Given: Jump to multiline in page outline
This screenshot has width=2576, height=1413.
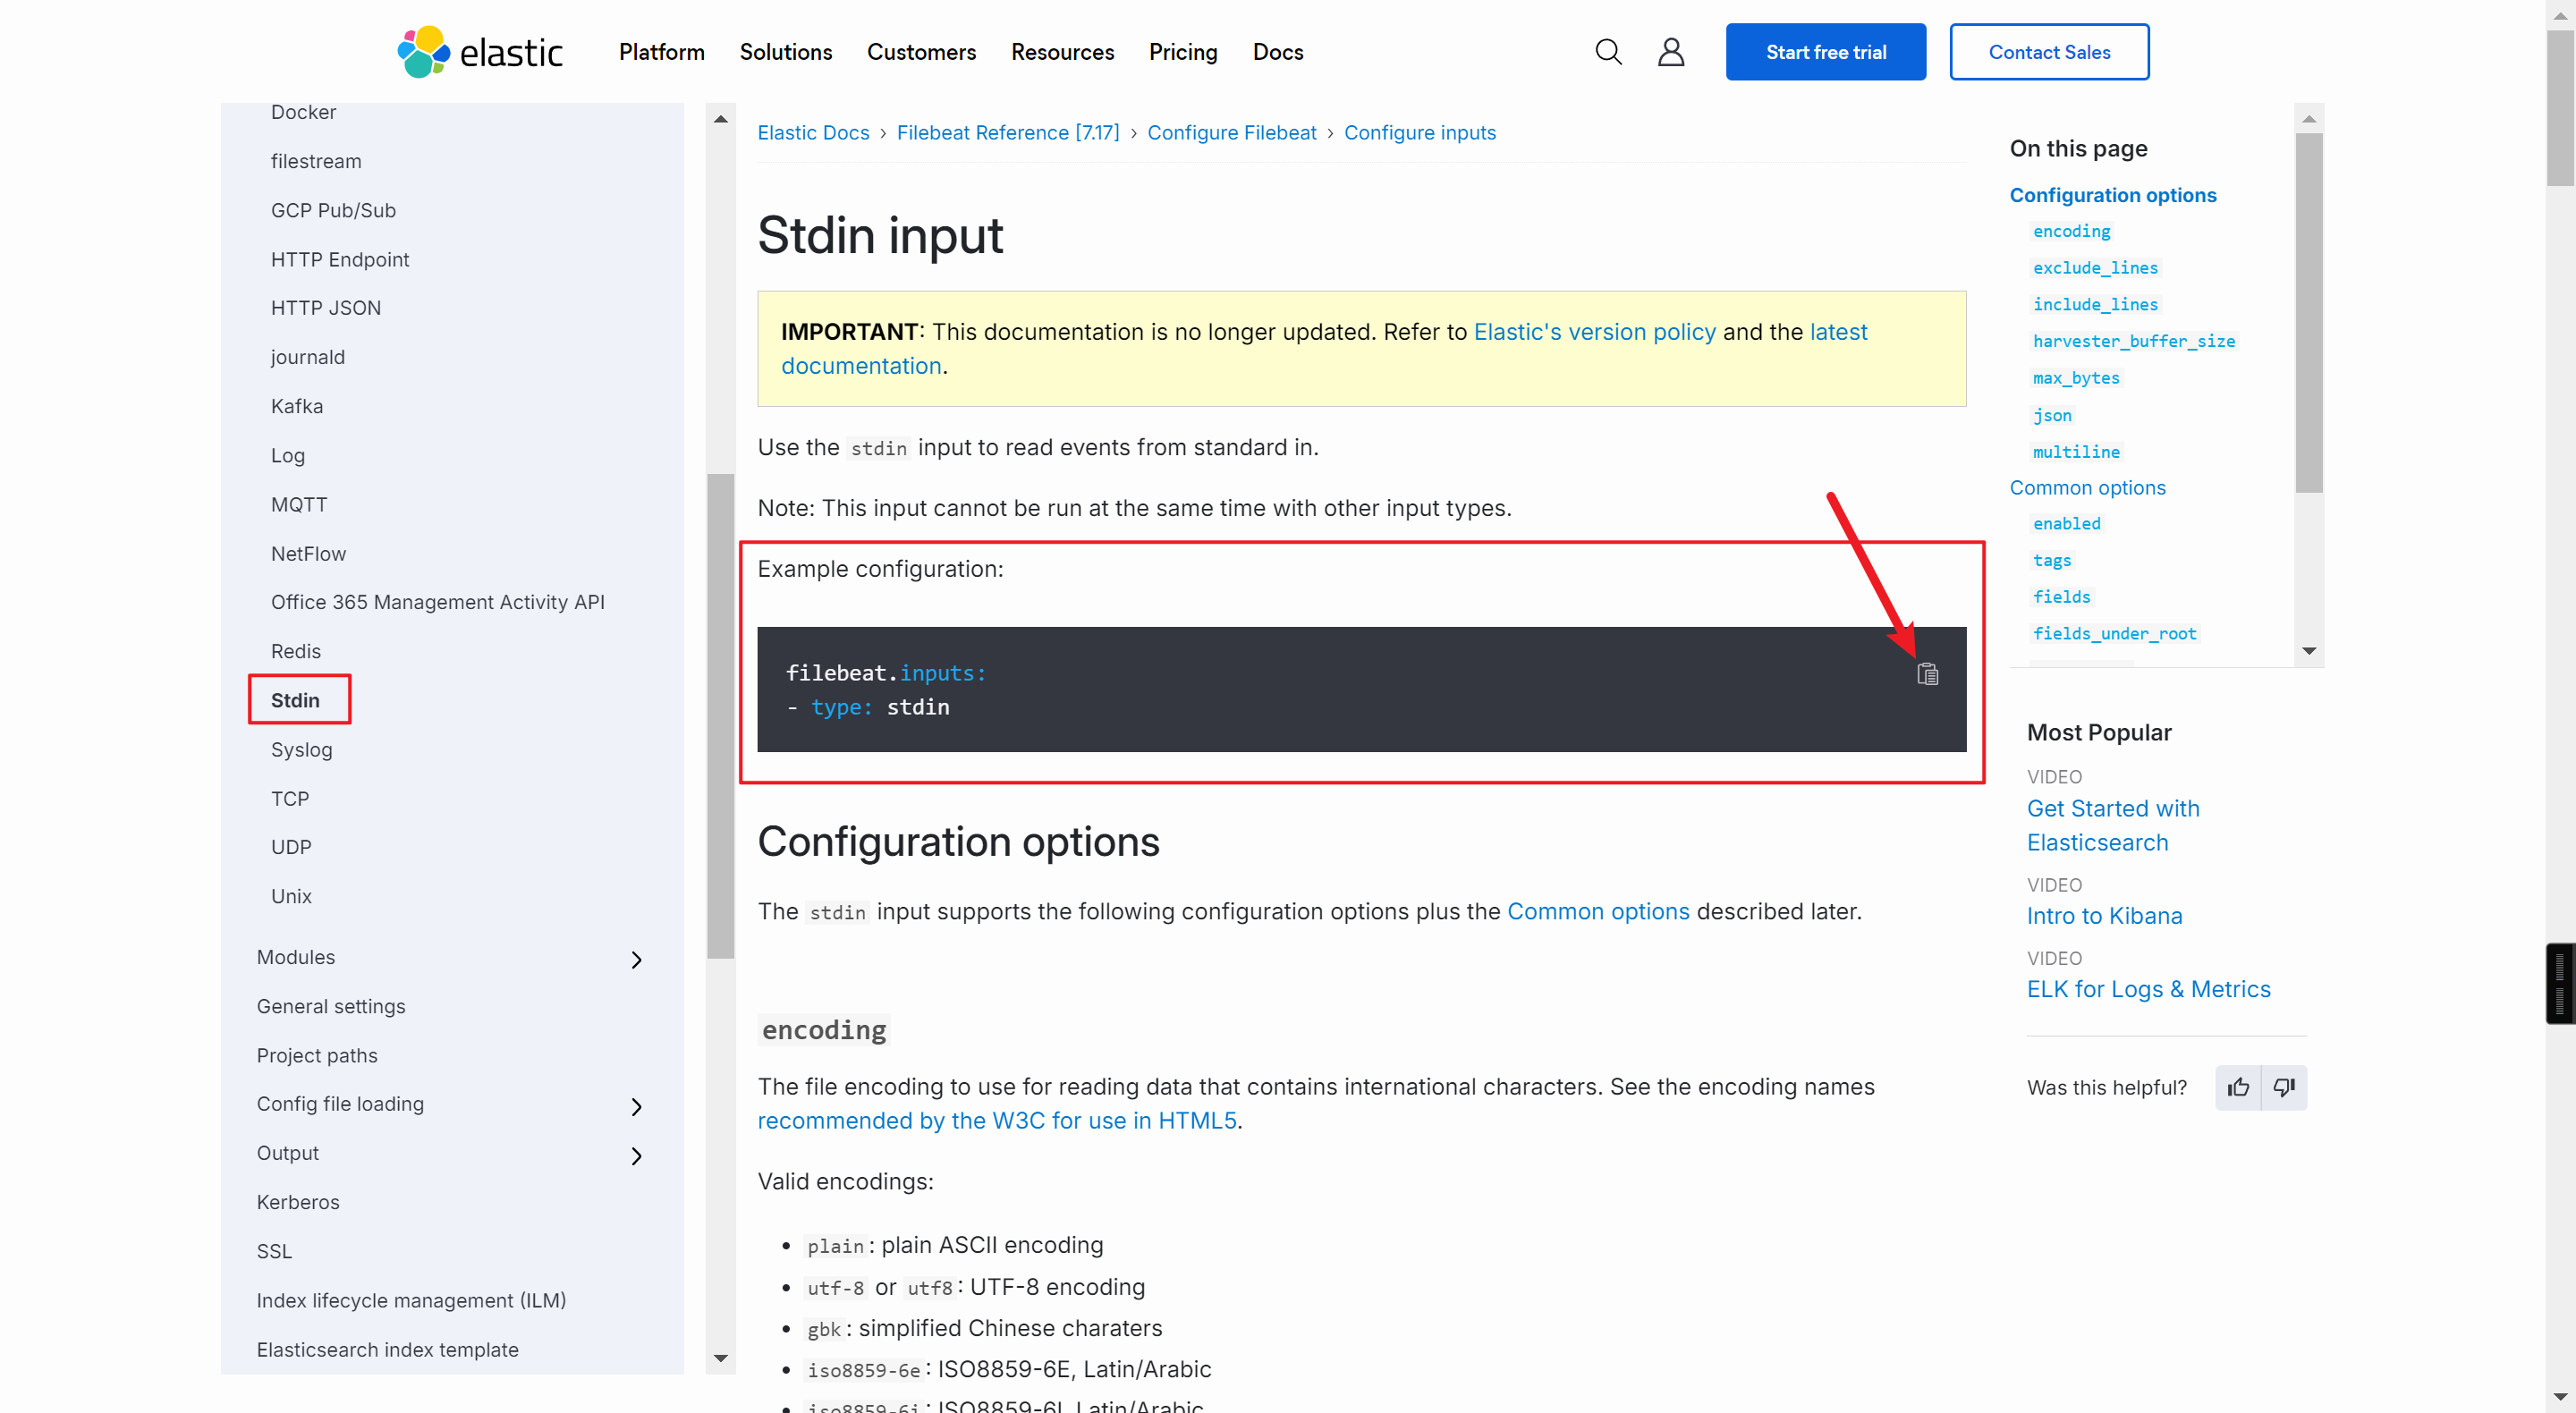Looking at the screenshot, I should 2075,452.
